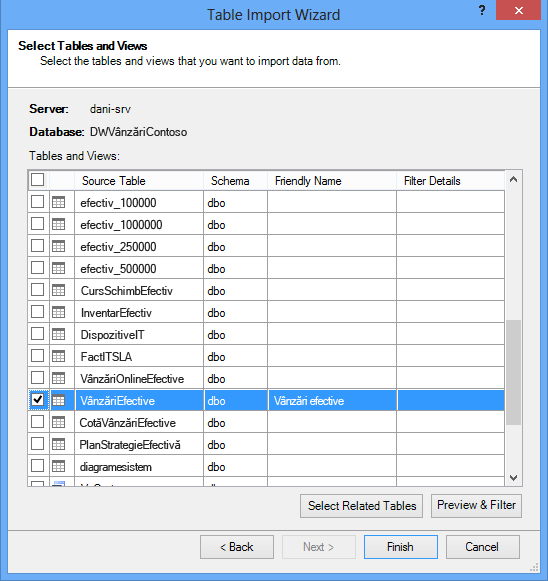Click table icon for efectiv_250000 row
Image resolution: width=548 pixels, height=581 pixels.
point(59,246)
